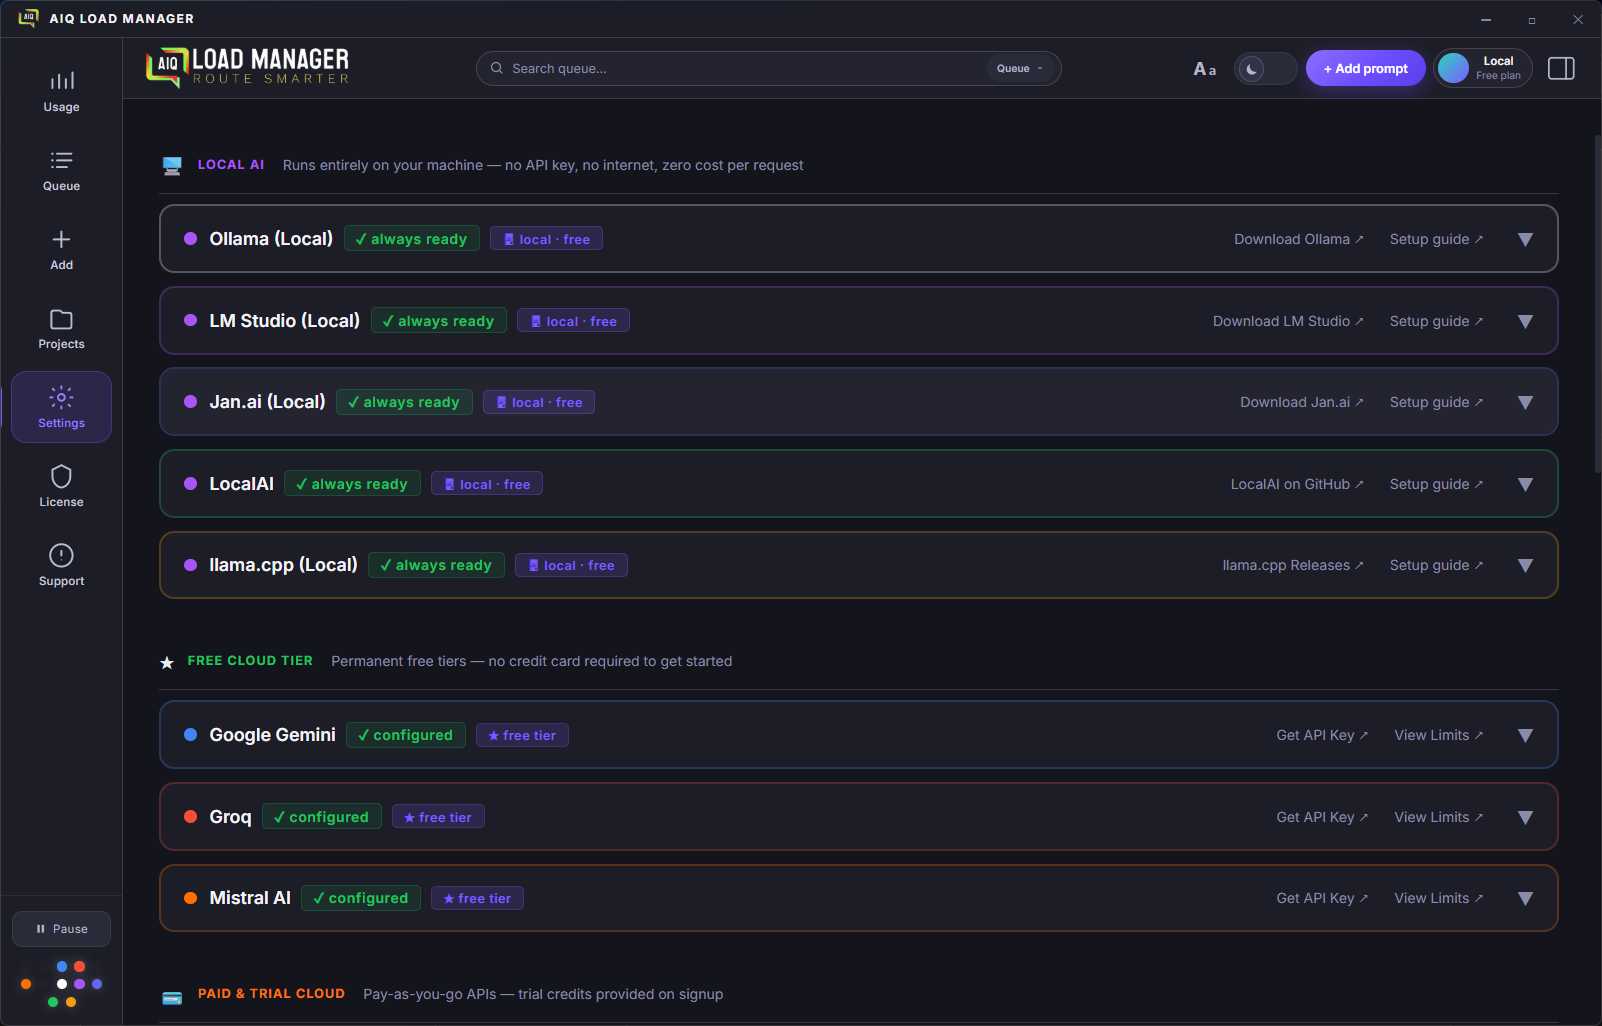Click Mistral AI configured badge

click(361, 898)
